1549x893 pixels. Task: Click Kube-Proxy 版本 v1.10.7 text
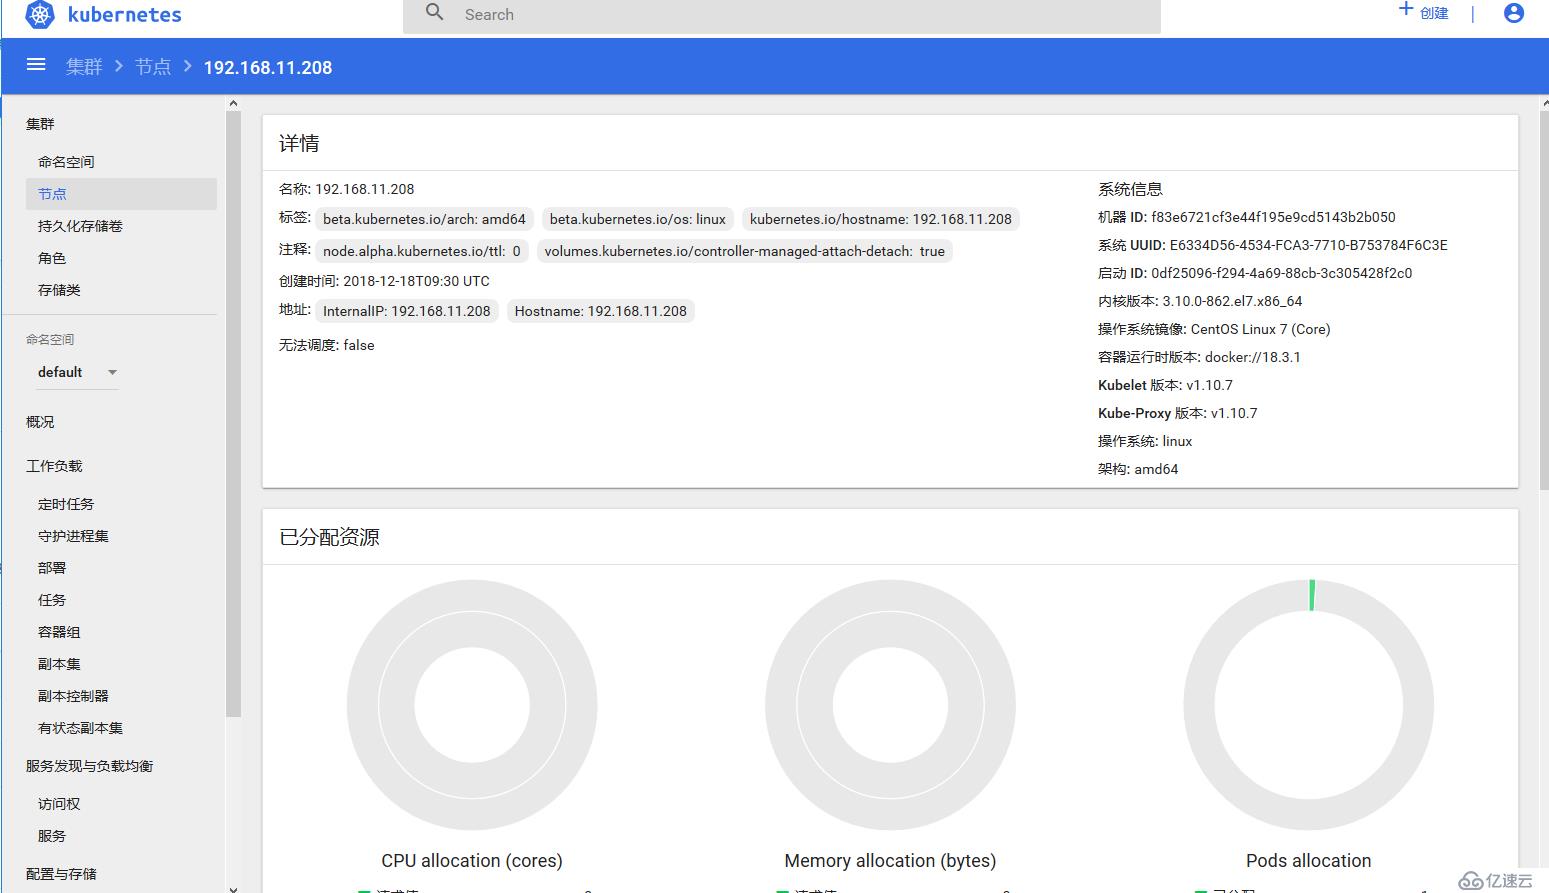tap(1178, 413)
